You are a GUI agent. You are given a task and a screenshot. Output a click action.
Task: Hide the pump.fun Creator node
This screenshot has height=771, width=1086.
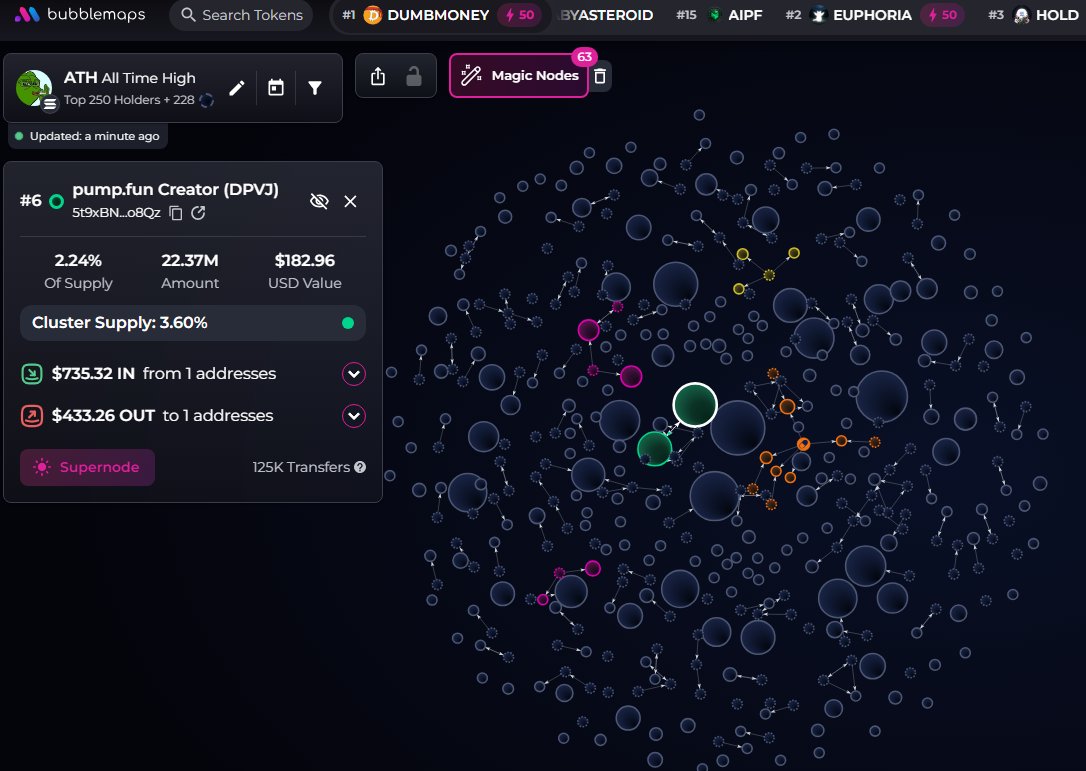(x=319, y=201)
